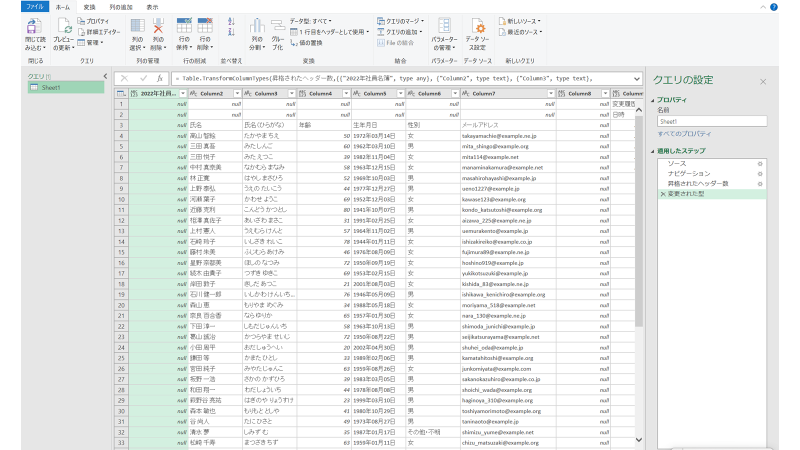Click the 閉じて読み込む icon

34,27
